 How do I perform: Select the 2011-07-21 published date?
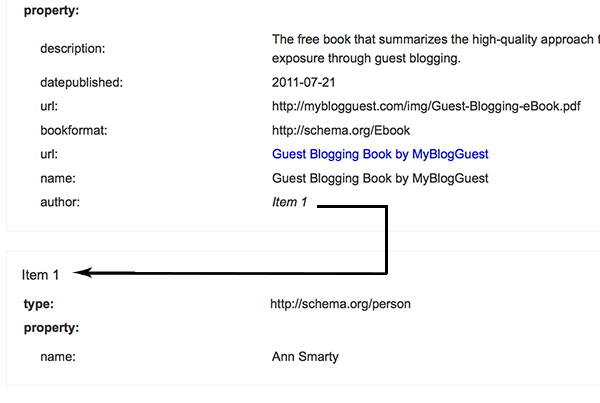(x=303, y=82)
